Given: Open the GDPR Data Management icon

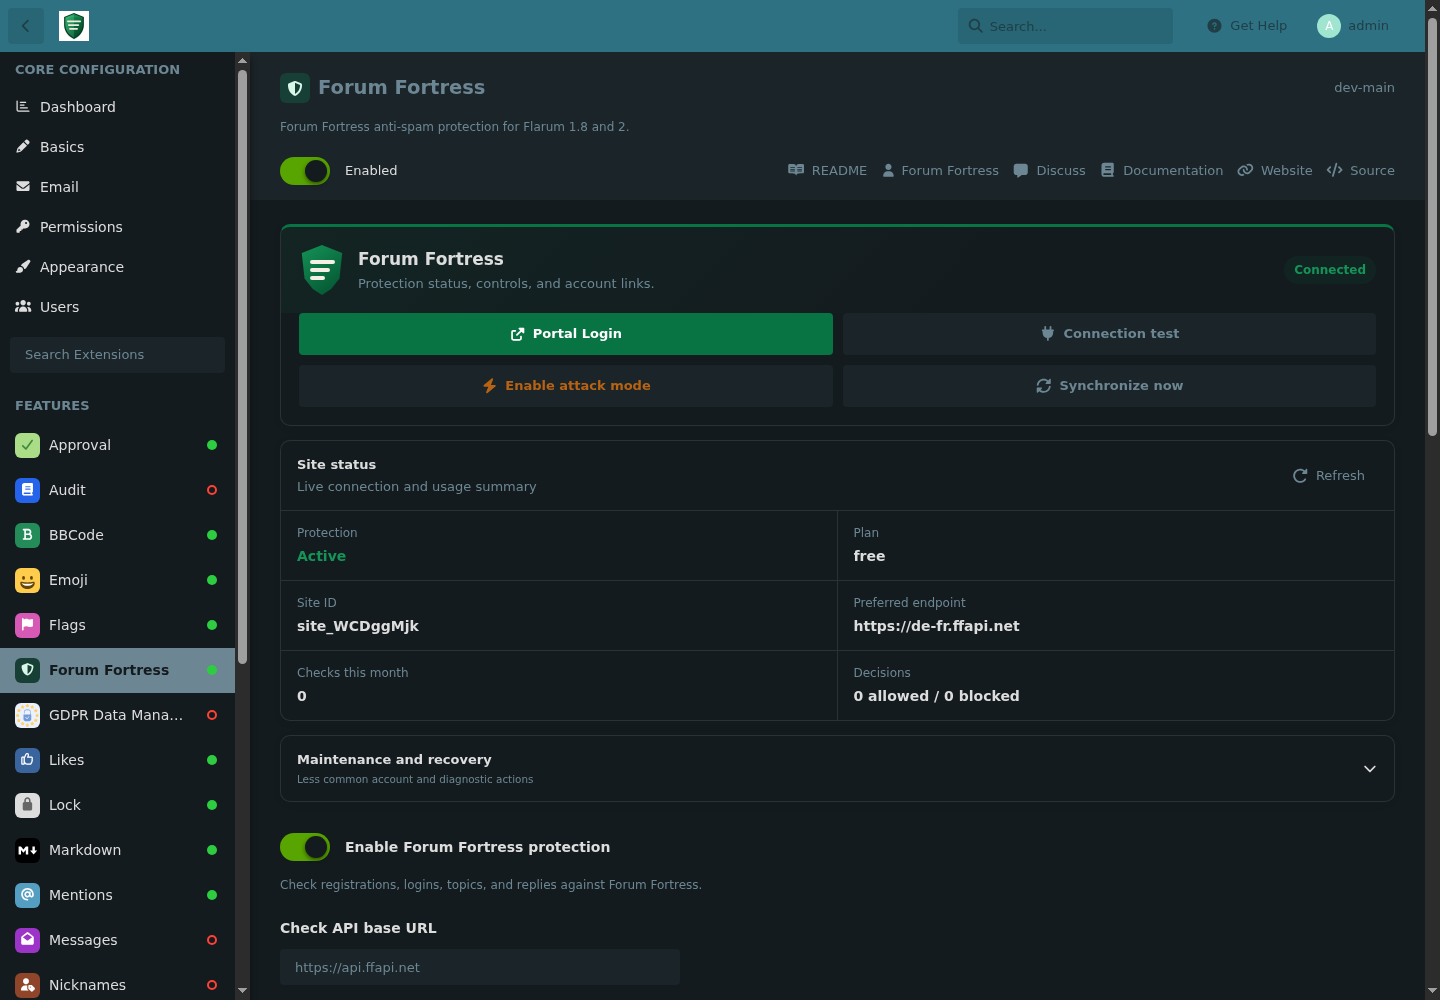Looking at the screenshot, I should [x=27, y=715].
